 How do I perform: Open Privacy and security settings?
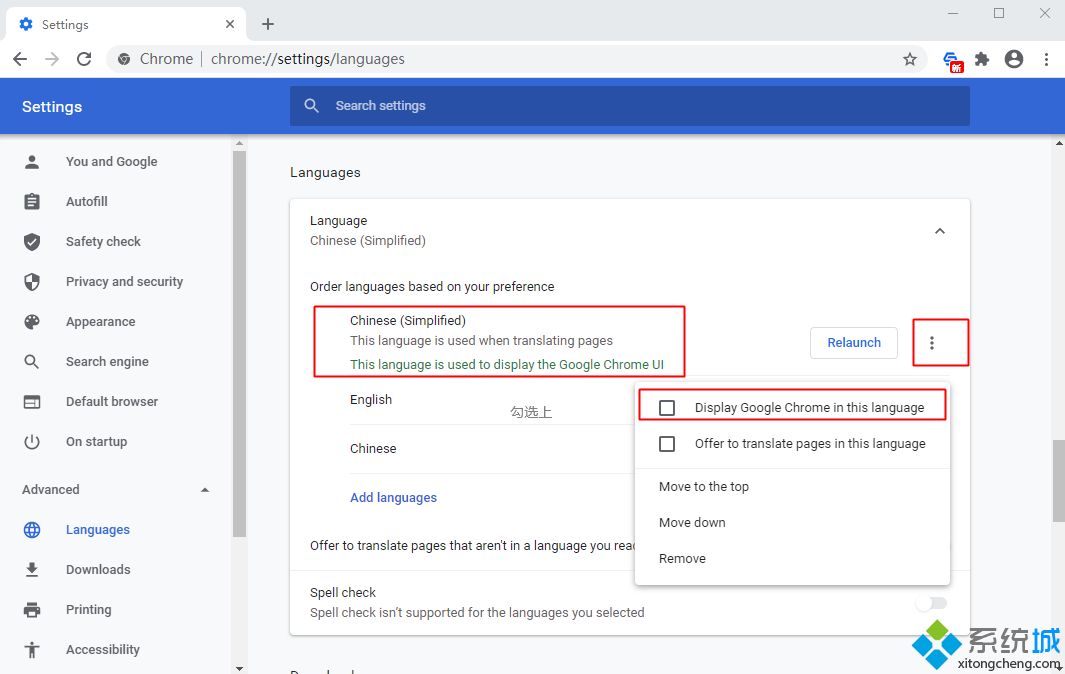[124, 281]
